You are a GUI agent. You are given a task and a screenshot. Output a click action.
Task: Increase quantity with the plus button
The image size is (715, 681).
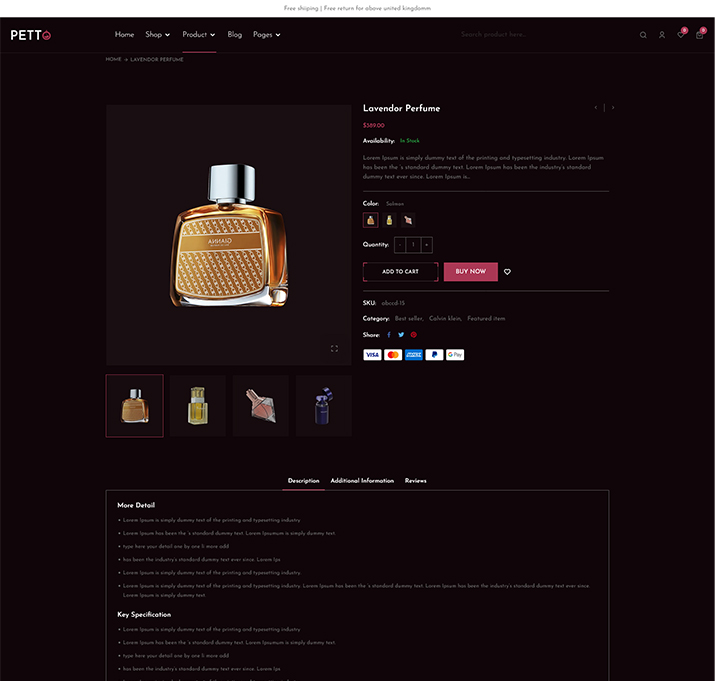click(x=427, y=245)
